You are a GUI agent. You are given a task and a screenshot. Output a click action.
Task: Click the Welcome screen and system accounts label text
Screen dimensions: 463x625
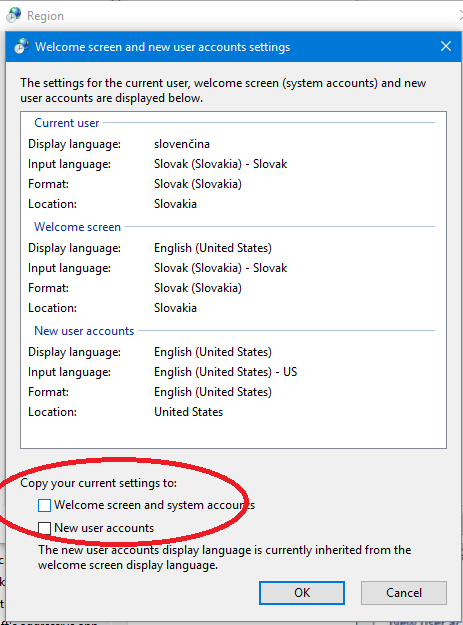tap(155, 505)
